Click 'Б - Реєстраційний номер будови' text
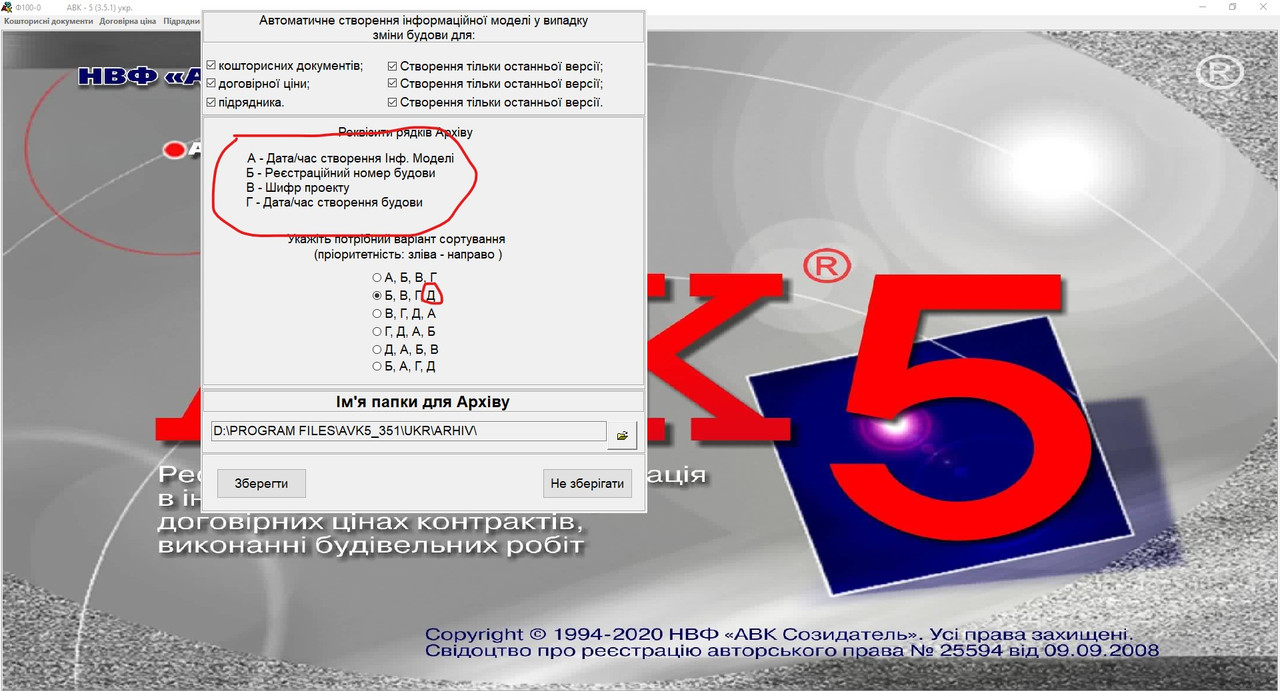This screenshot has height=691, width=1280. (x=340, y=173)
